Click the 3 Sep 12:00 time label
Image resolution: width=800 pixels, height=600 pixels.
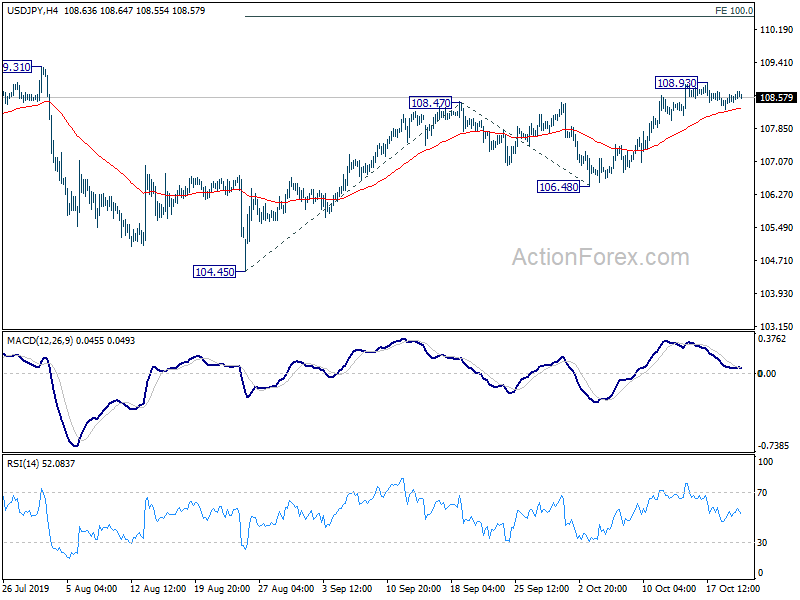348,589
